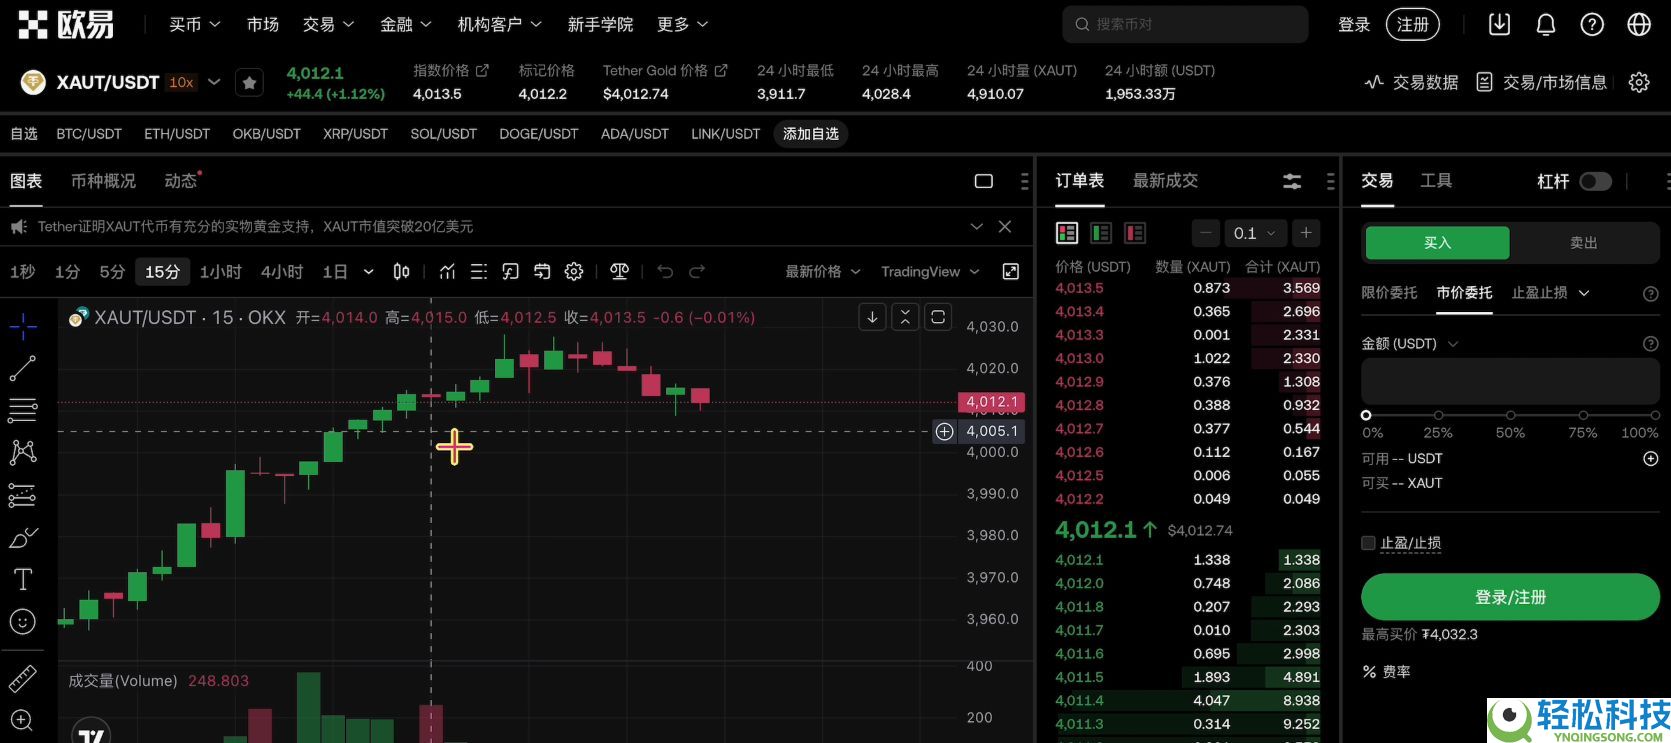
Task: Click the 注册 button in header
Action: tap(1413, 24)
